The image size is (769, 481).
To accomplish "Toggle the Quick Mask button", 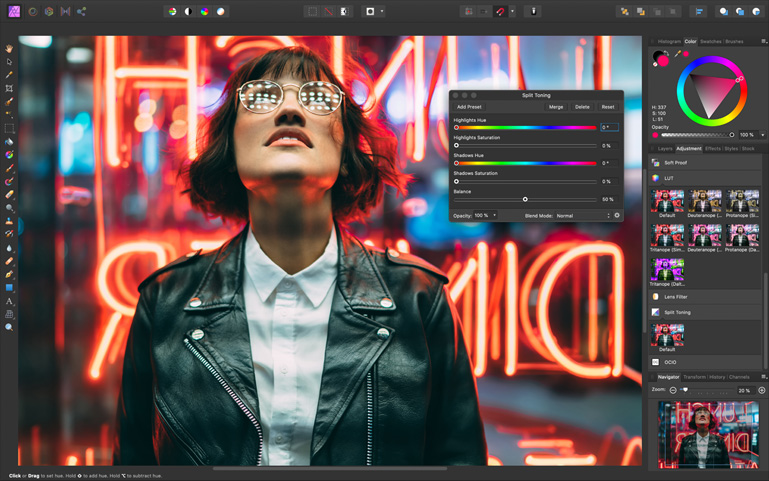I will pos(370,11).
